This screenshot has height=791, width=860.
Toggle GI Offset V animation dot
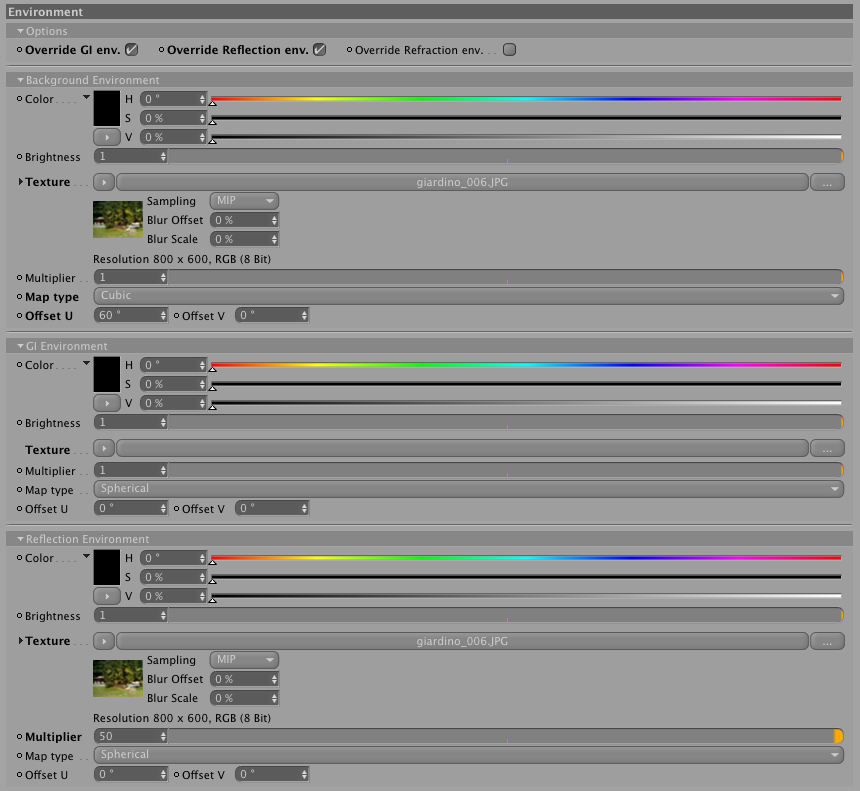click(177, 508)
